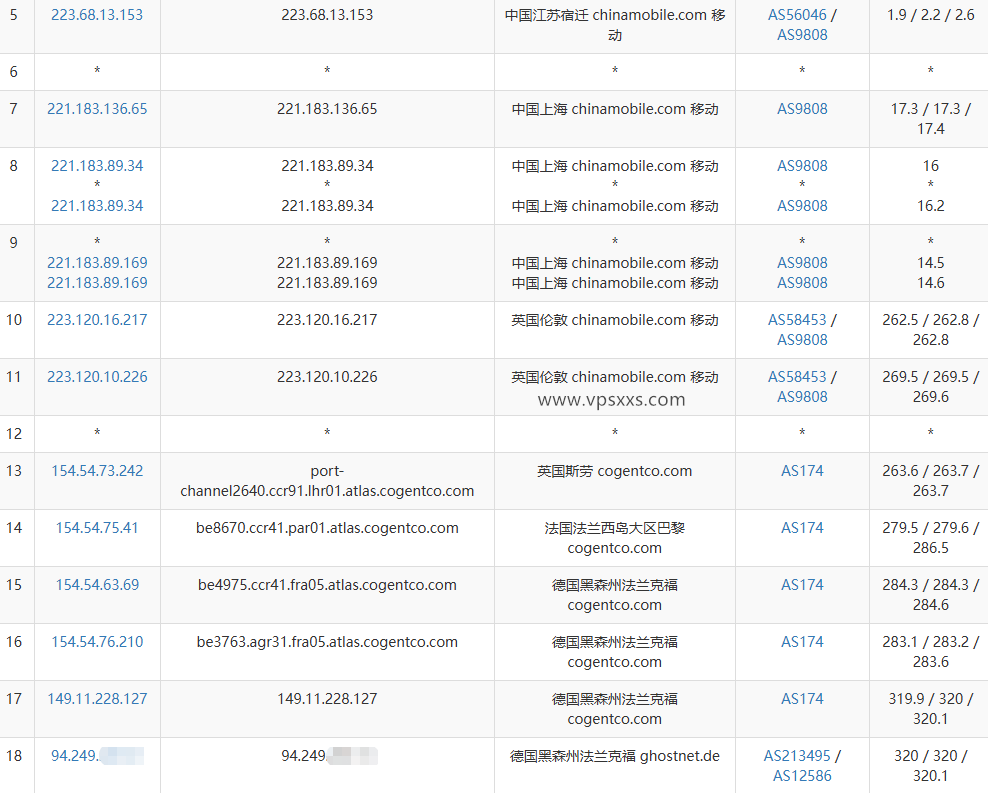Screen dimensions: 988x793
Task: Open AS12586 link in hop 18
Action: click(x=802, y=776)
